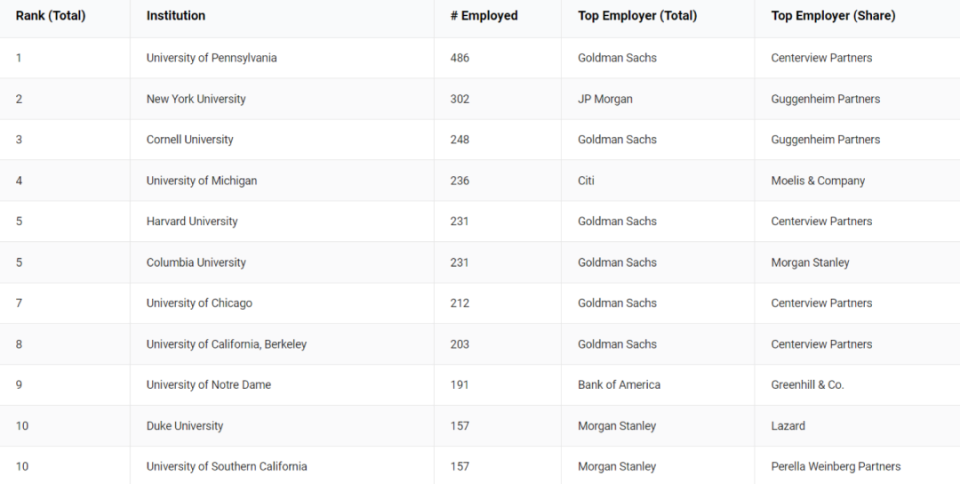Click Columbia University in Institution column
The height and width of the screenshot is (484, 960).
pos(196,262)
